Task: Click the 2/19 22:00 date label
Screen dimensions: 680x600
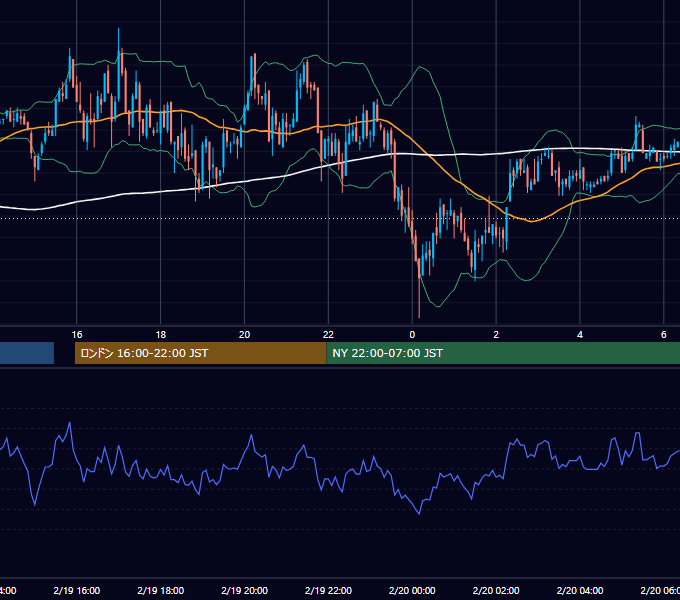Action: (328, 590)
